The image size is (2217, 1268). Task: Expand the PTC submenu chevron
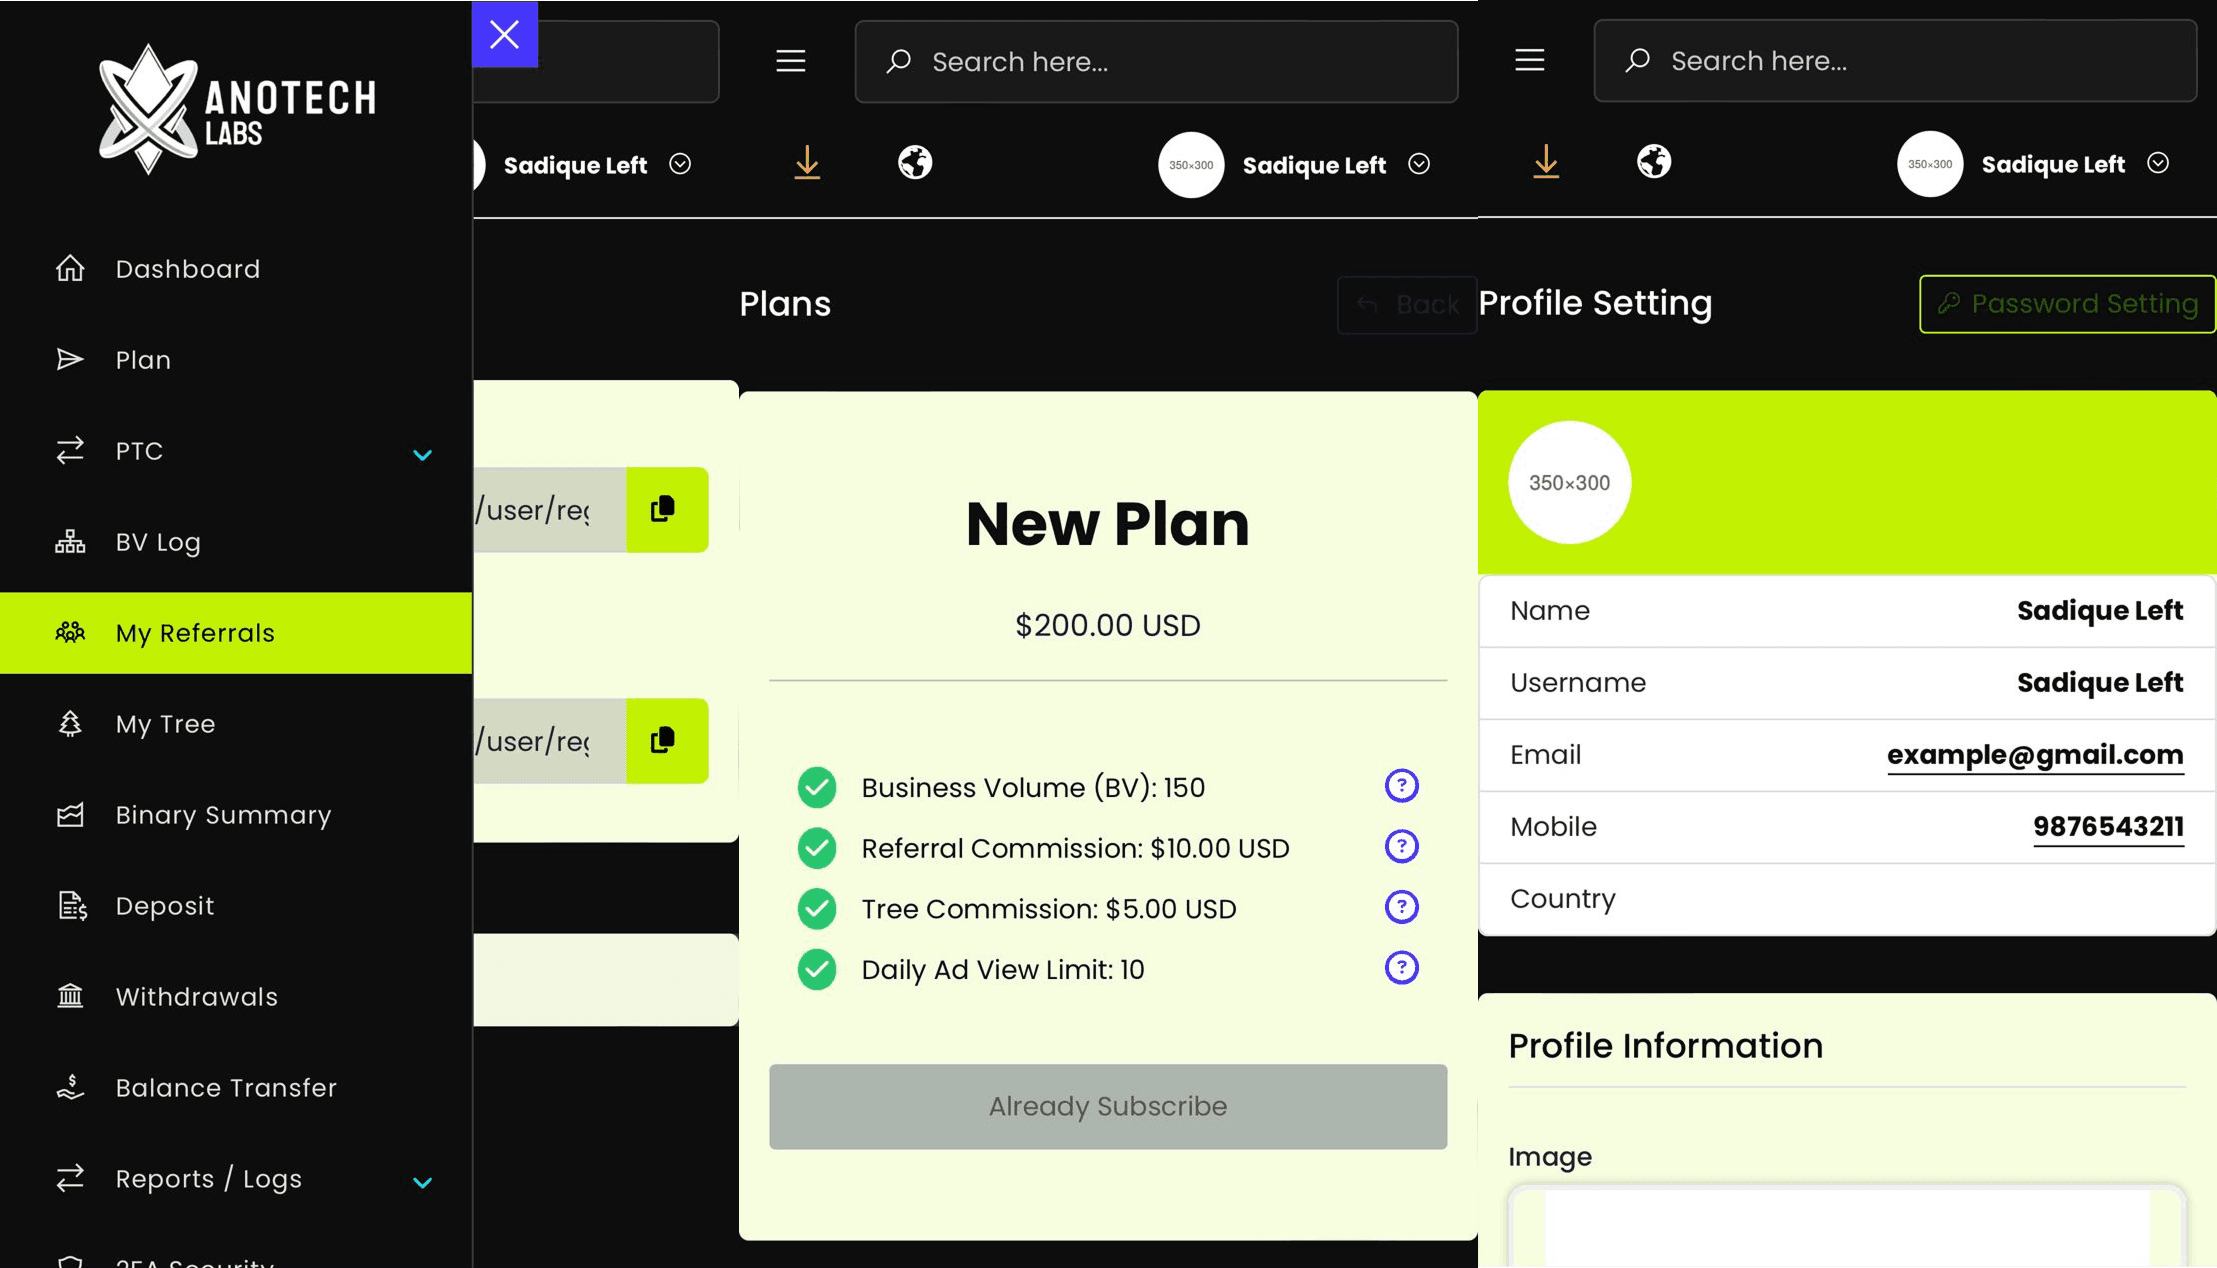point(422,455)
